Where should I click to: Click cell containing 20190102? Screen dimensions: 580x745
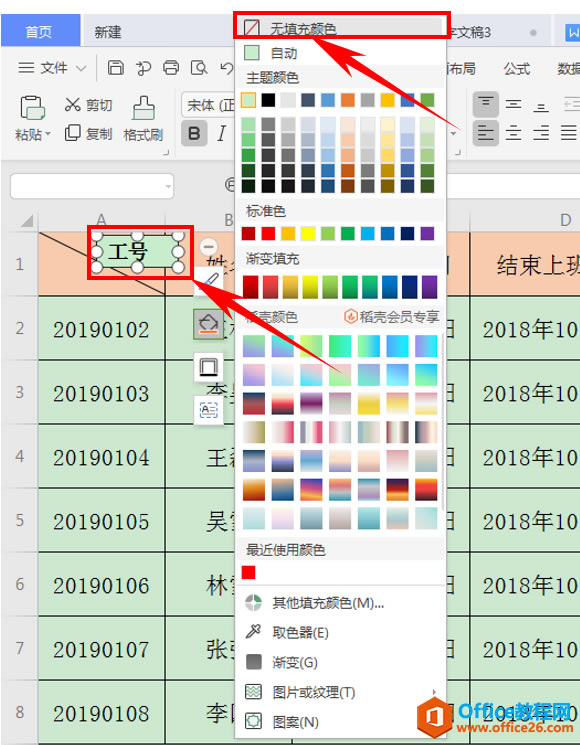(x=101, y=328)
